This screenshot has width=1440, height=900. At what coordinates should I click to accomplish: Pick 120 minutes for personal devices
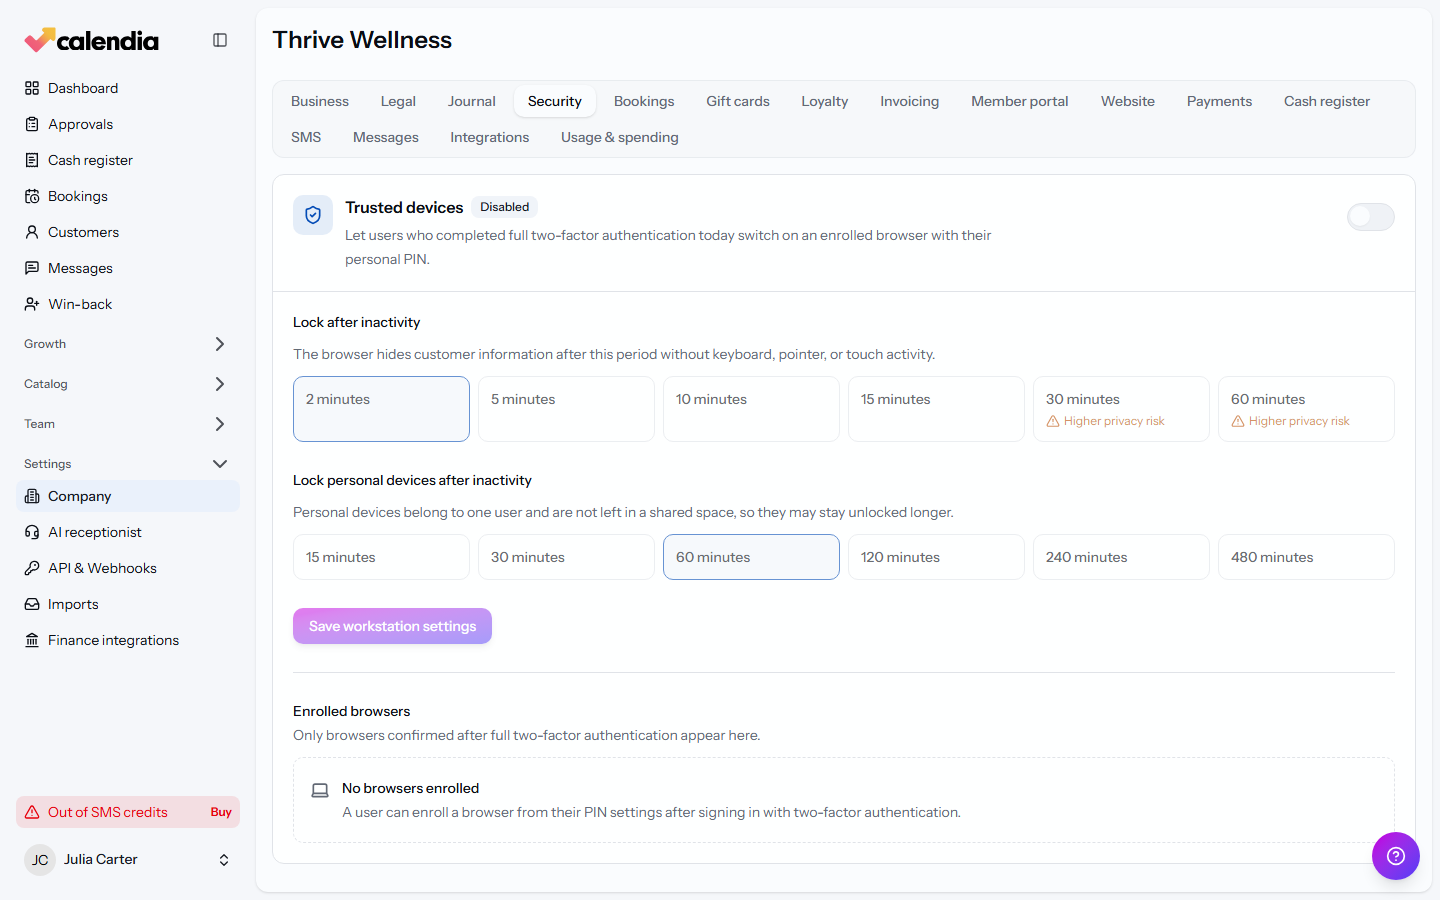tap(936, 557)
